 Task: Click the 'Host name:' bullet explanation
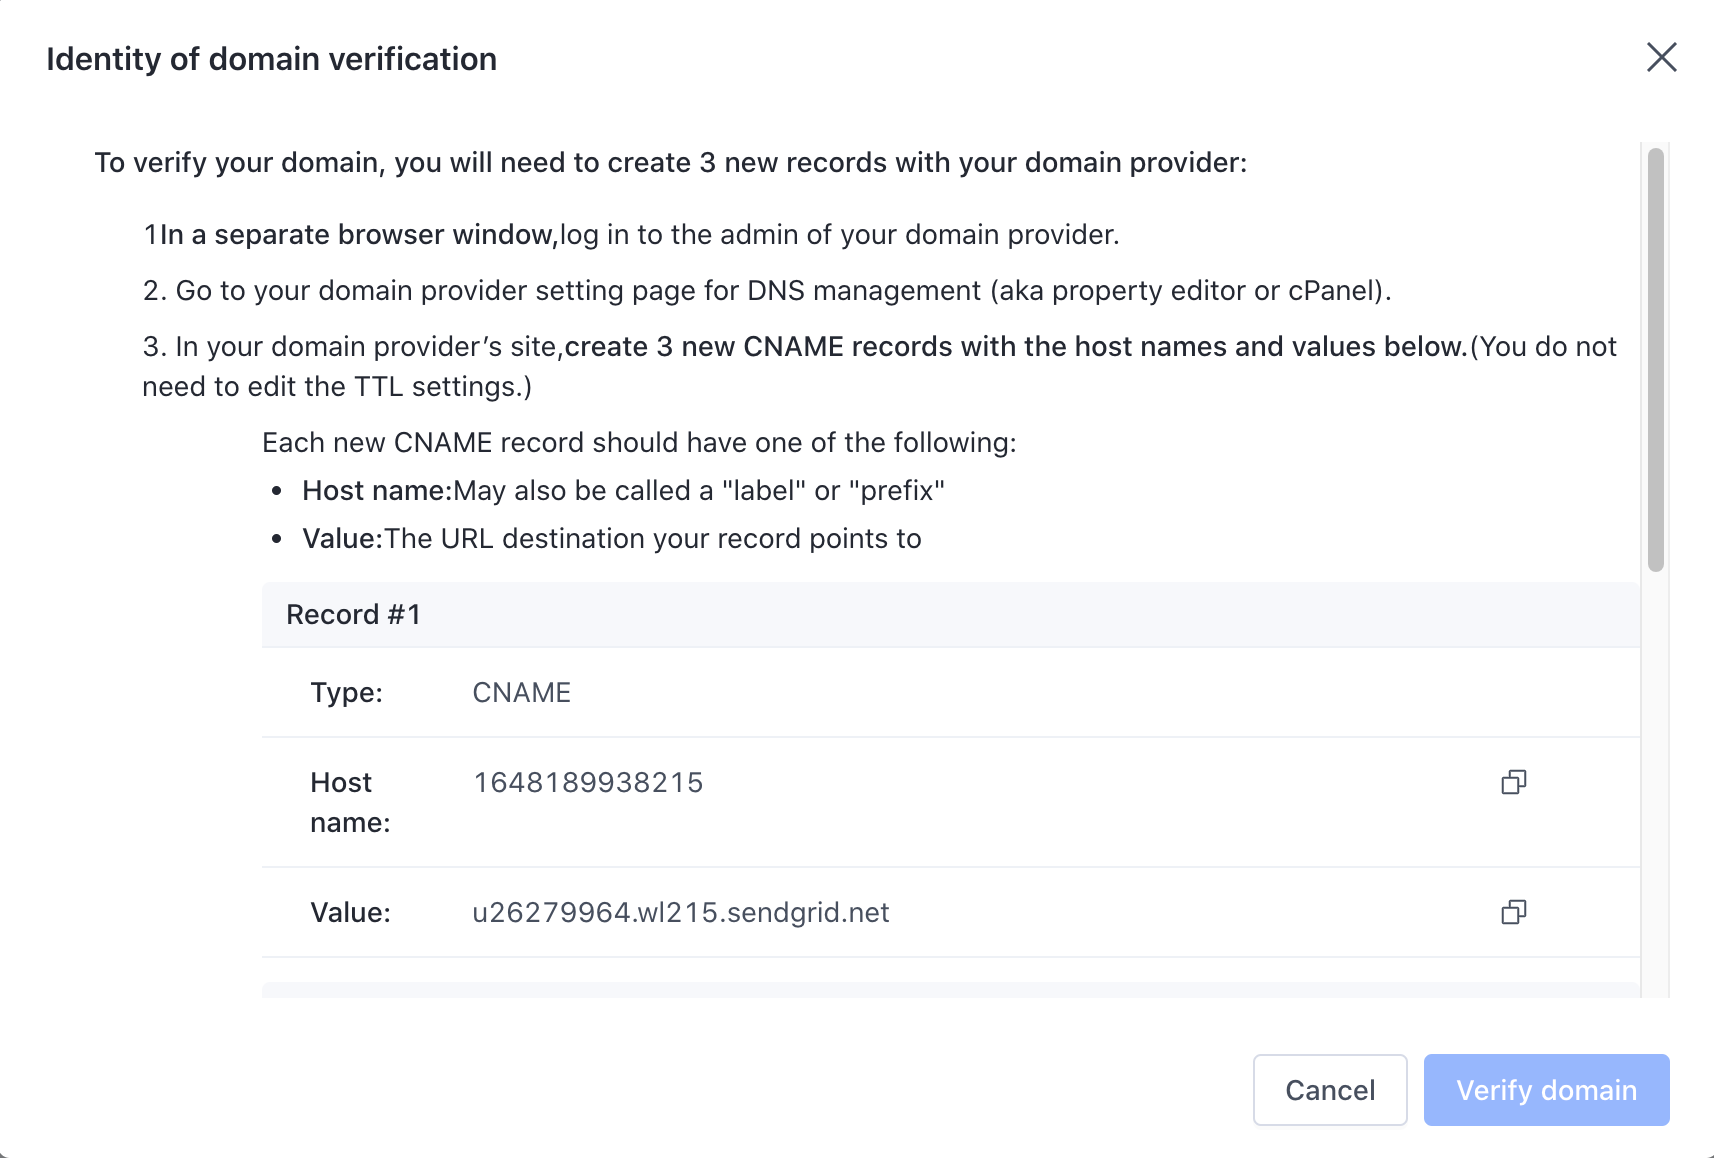[622, 490]
